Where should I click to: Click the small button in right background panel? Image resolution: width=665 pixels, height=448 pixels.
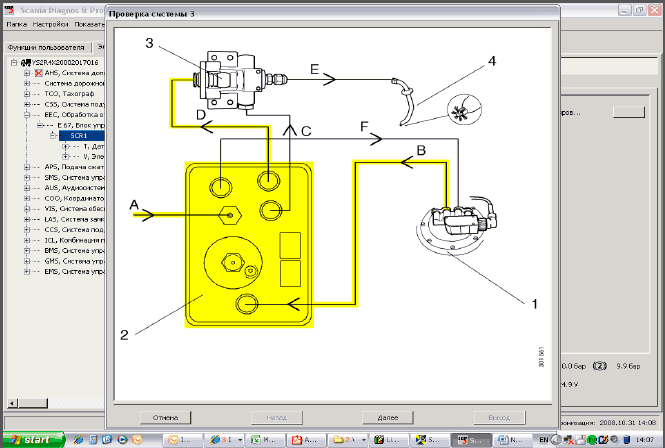pyautogui.click(x=627, y=113)
